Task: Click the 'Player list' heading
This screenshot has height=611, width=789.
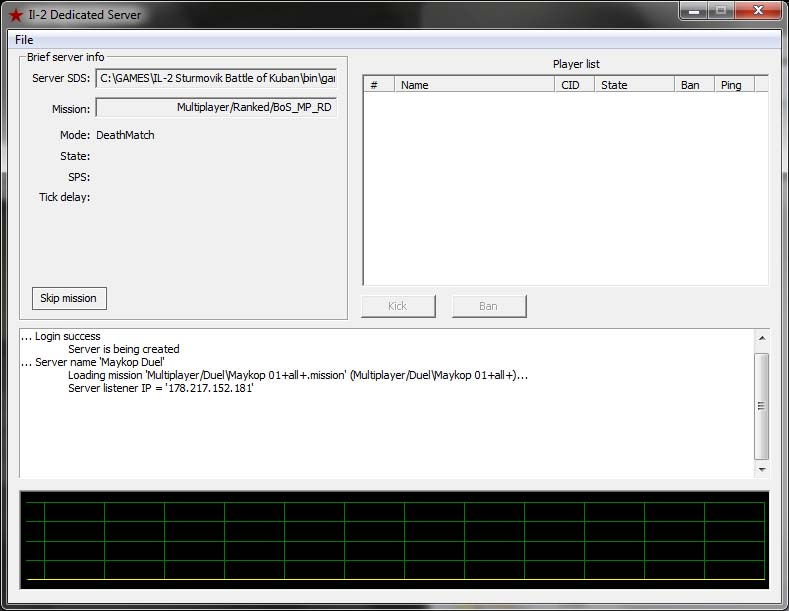Action: click(576, 64)
